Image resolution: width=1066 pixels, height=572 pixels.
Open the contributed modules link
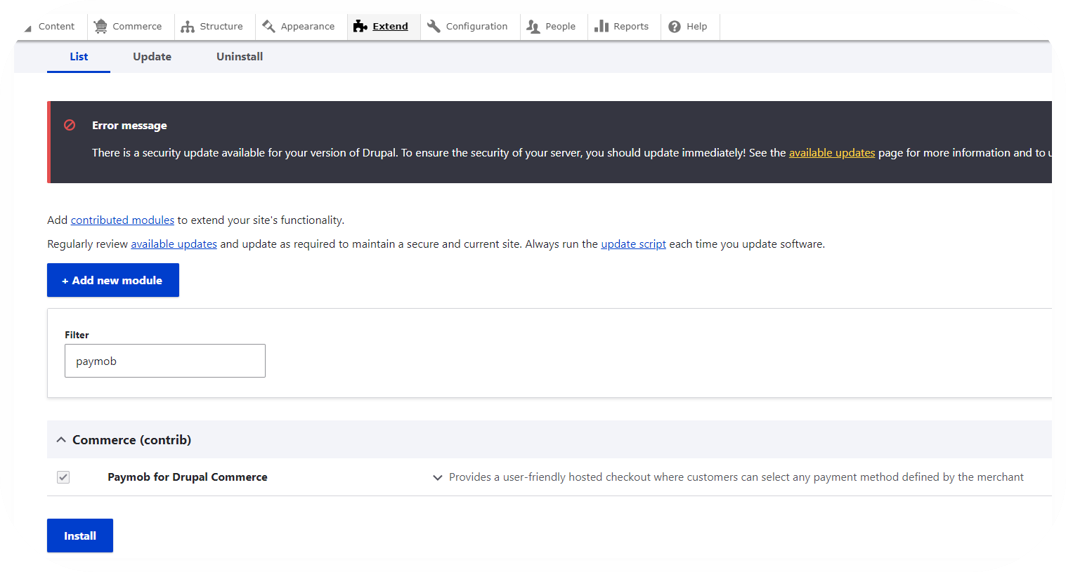click(122, 220)
